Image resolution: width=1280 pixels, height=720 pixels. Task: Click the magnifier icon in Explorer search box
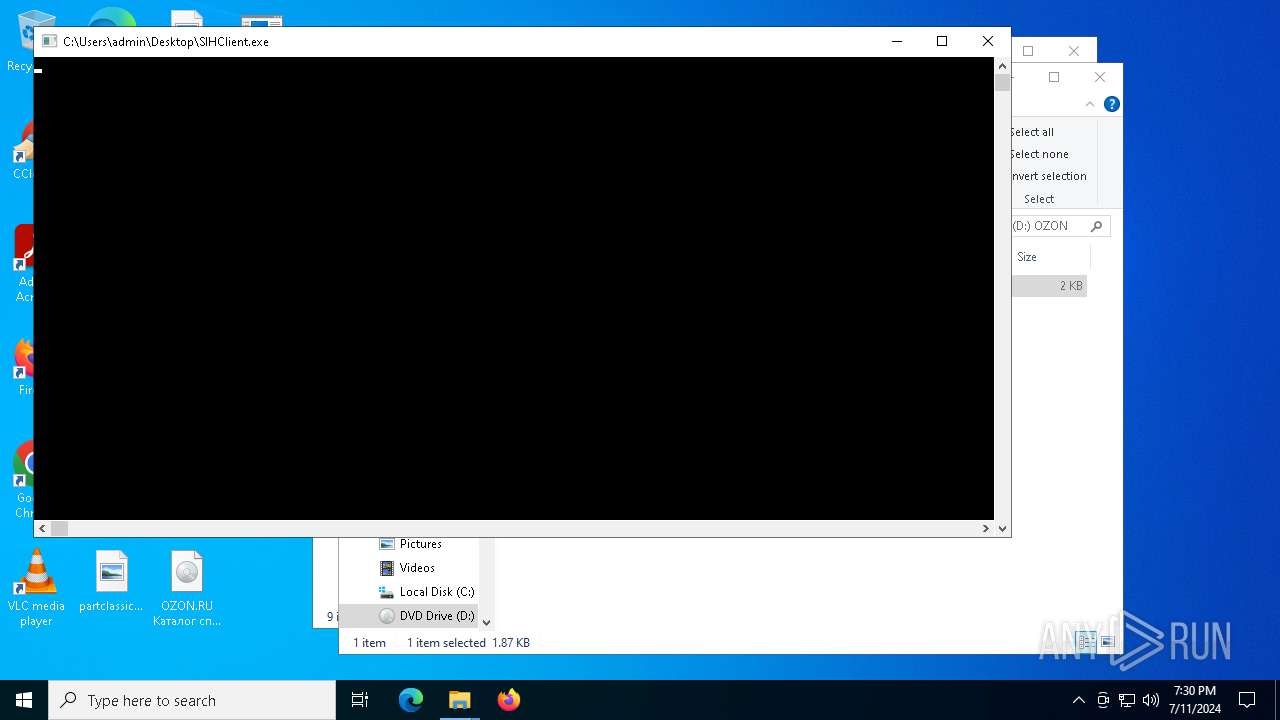point(1096,226)
